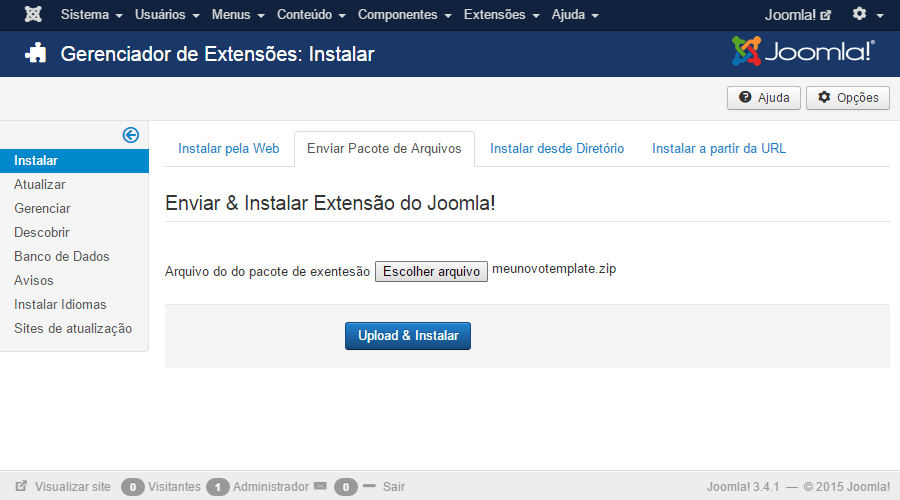Screen dimensions: 900x500
Task: Click the meunovotemplate.zip file name
Action: (x=554, y=269)
